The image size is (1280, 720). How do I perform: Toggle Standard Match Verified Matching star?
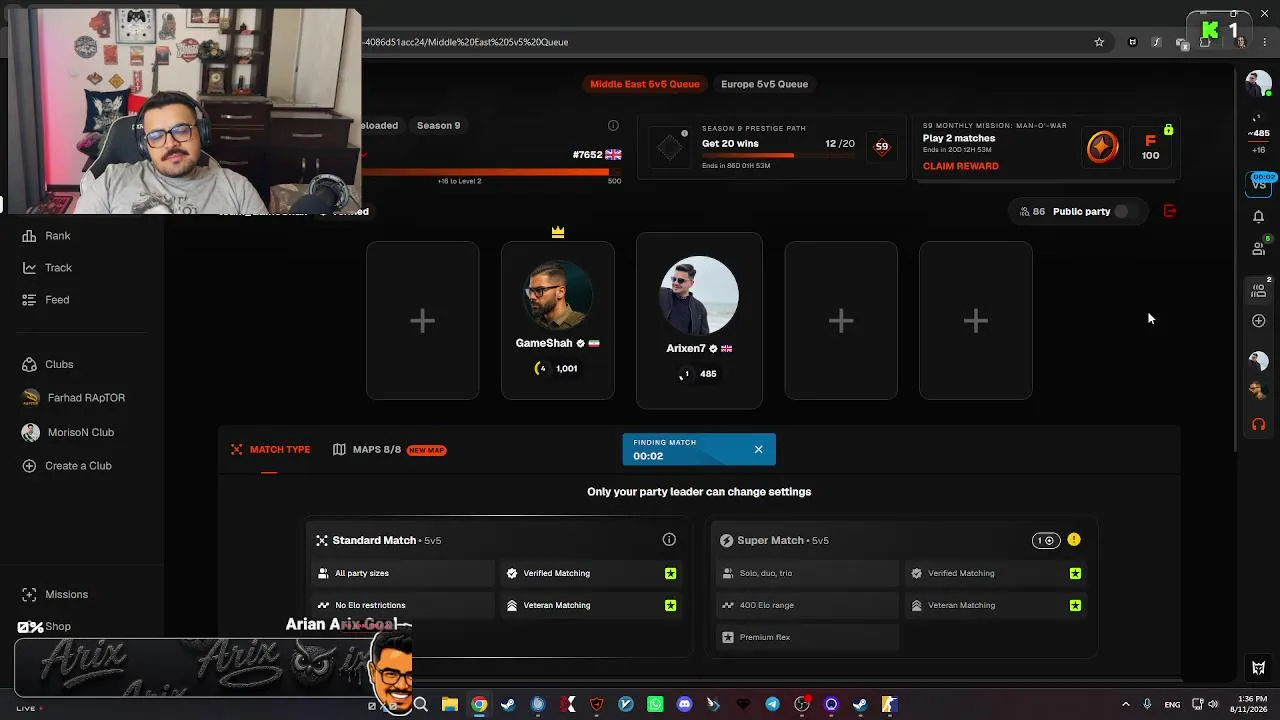click(670, 574)
